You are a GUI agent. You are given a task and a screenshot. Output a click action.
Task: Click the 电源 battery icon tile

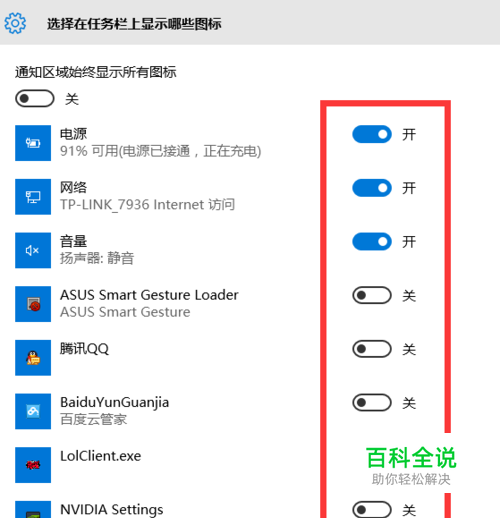pos(33,143)
